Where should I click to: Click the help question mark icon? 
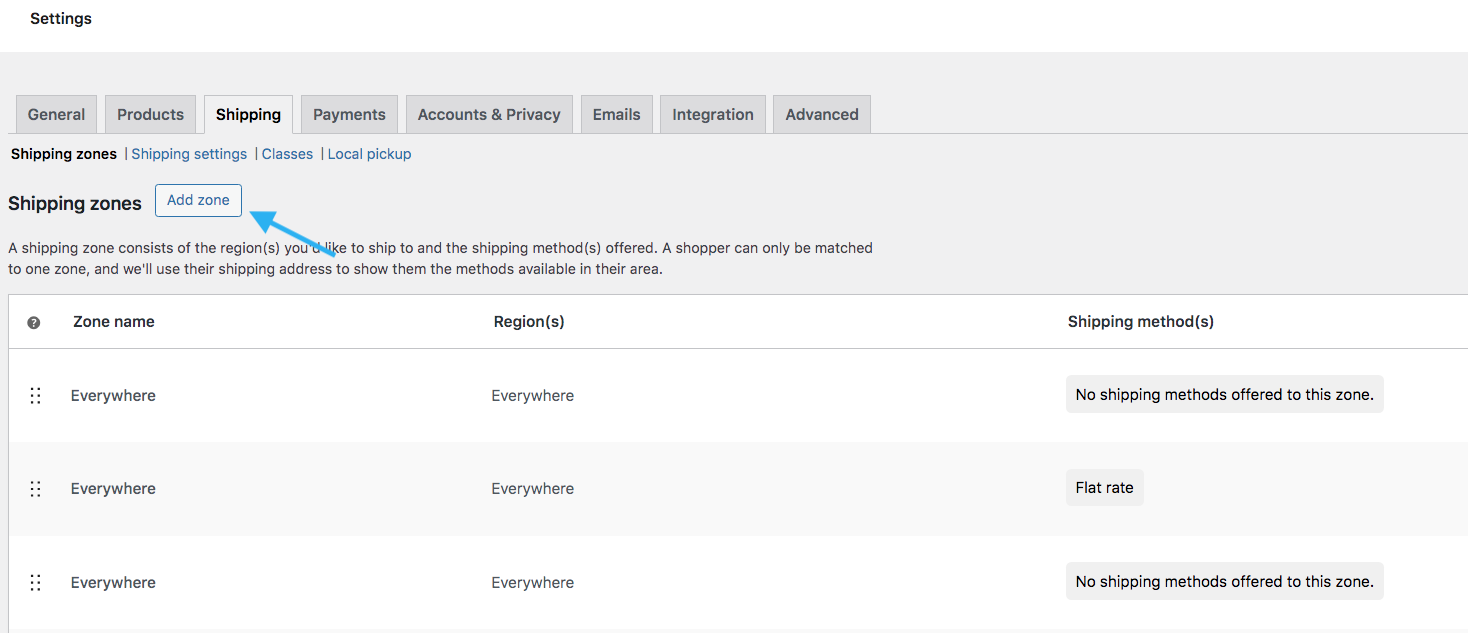[34, 323]
